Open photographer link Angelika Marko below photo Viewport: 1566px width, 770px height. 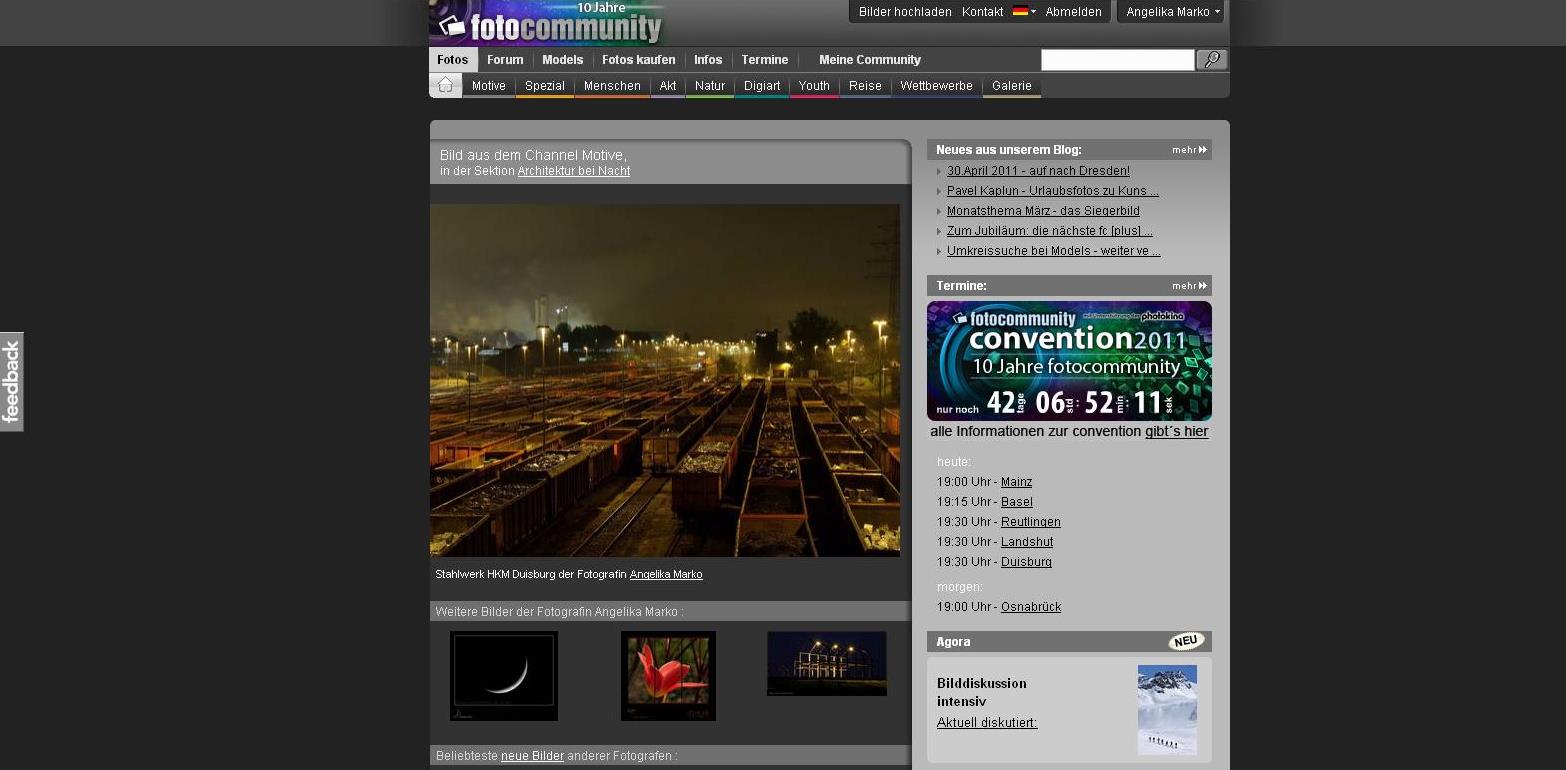pos(666,574)
